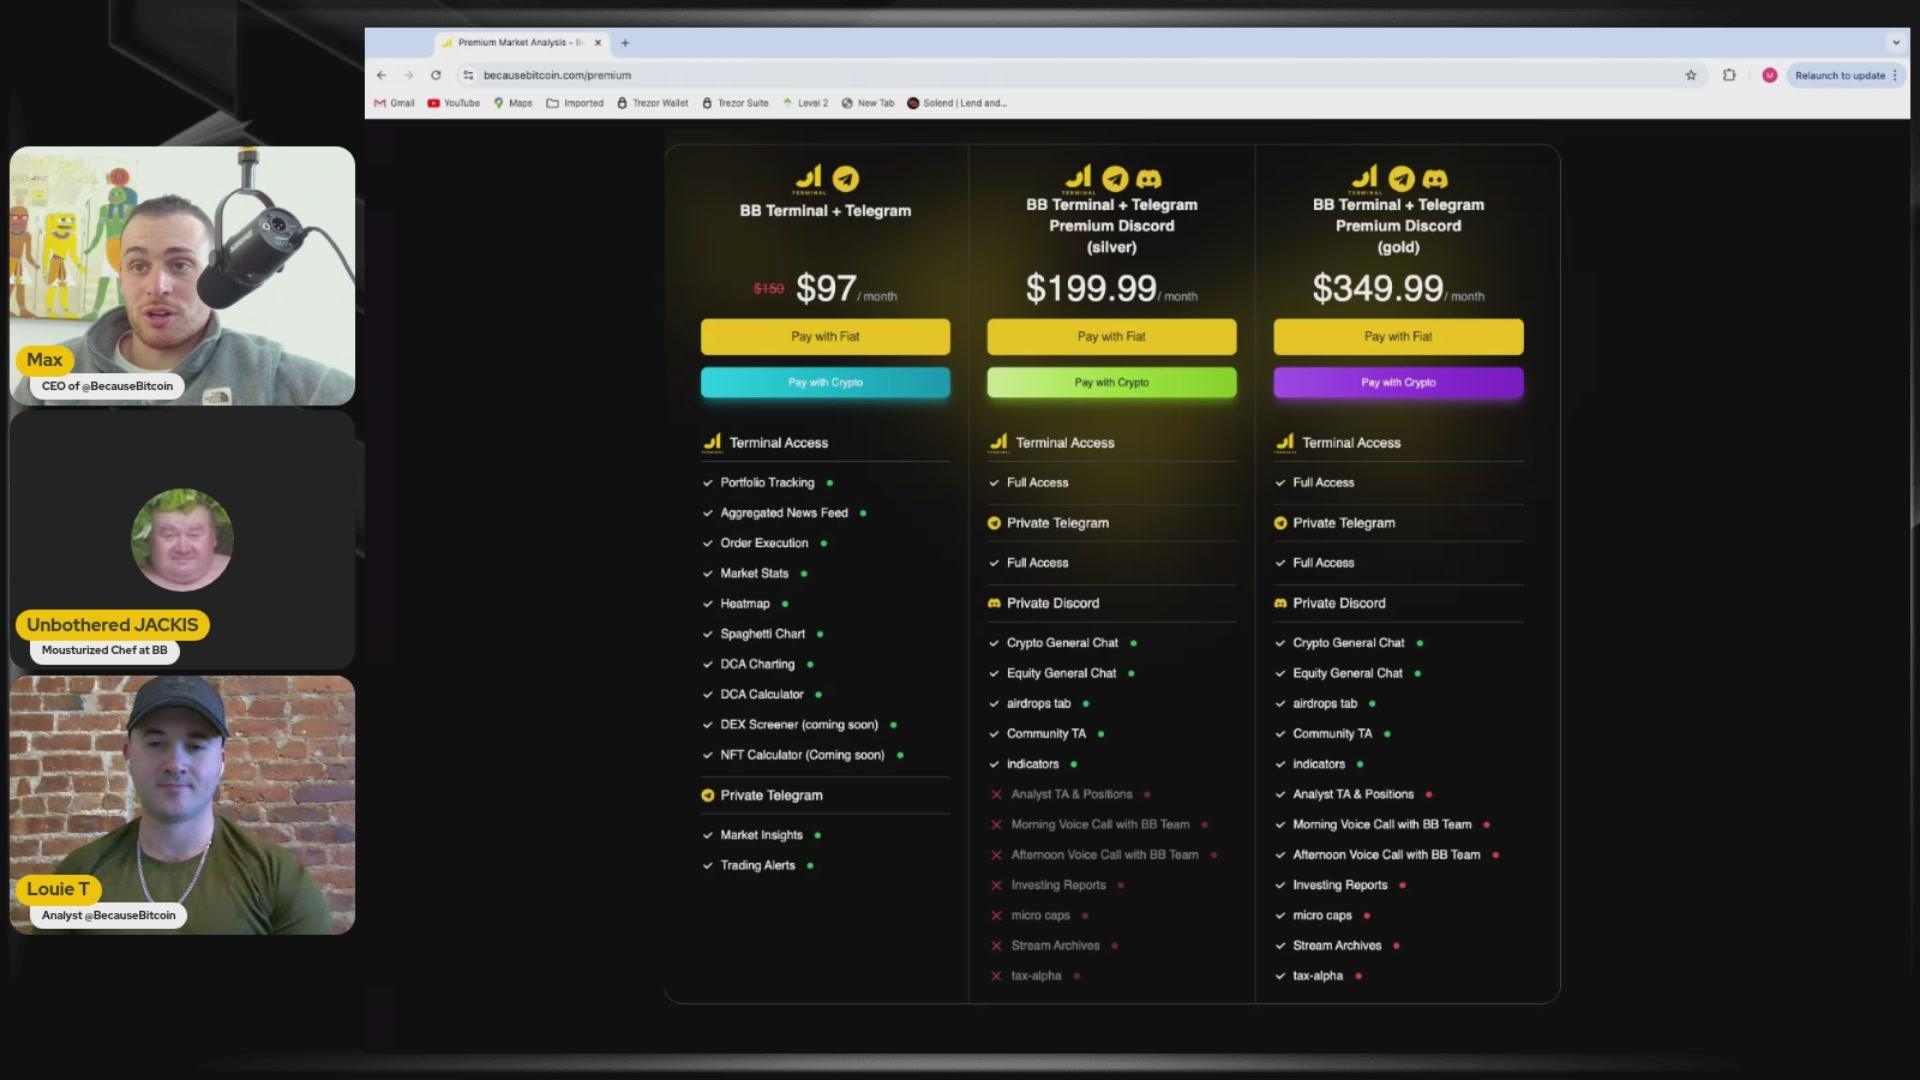
Task: Click the red dot beside gold Investing Reports
Action: [1403, 885]
